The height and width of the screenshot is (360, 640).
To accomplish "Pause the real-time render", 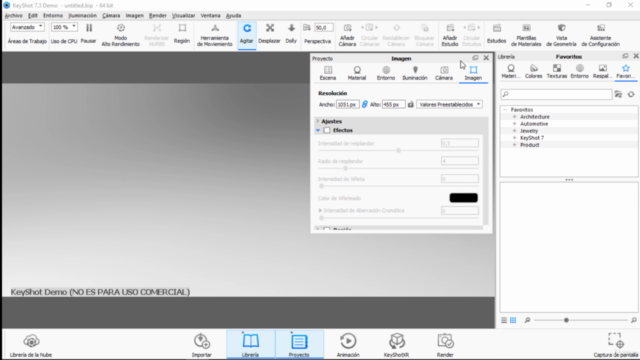I will coord(89,33).
